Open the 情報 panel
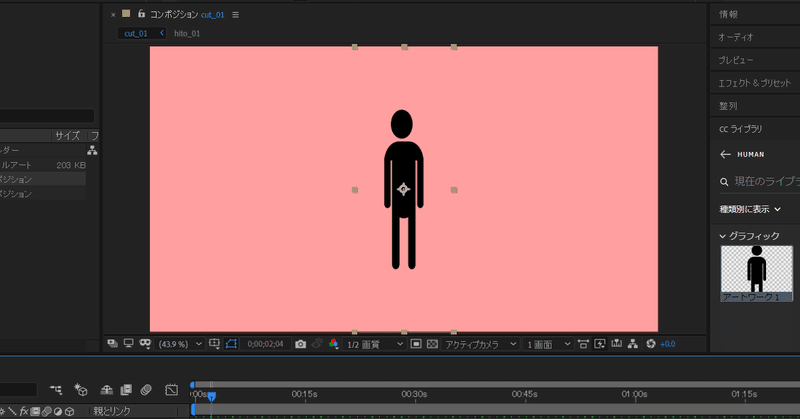The width and height of the screenshot is (800, 419). point(728,14)
